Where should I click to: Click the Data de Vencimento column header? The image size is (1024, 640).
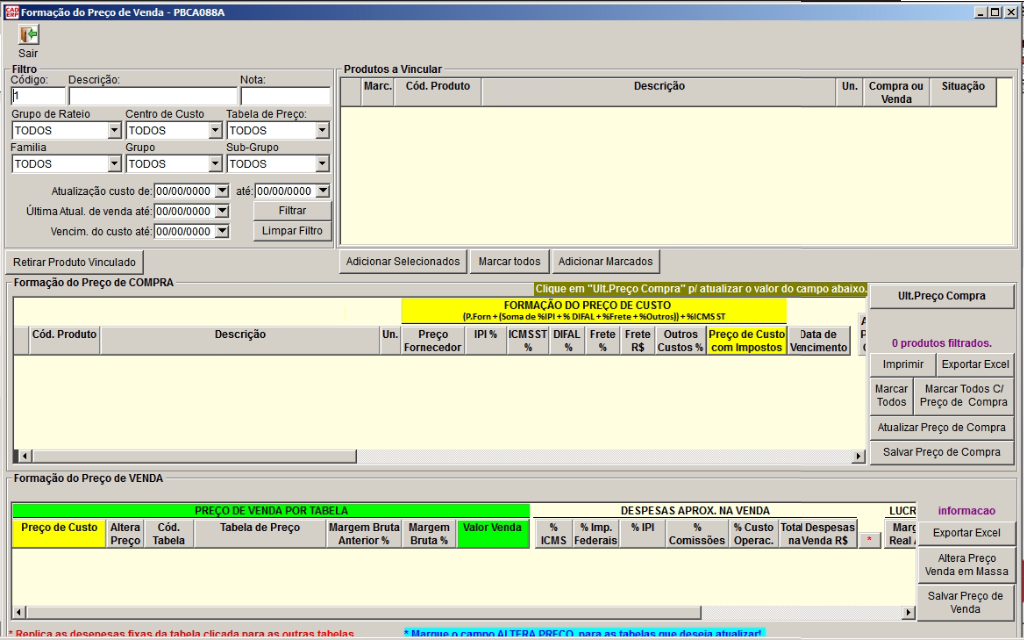tap(818, 341)
